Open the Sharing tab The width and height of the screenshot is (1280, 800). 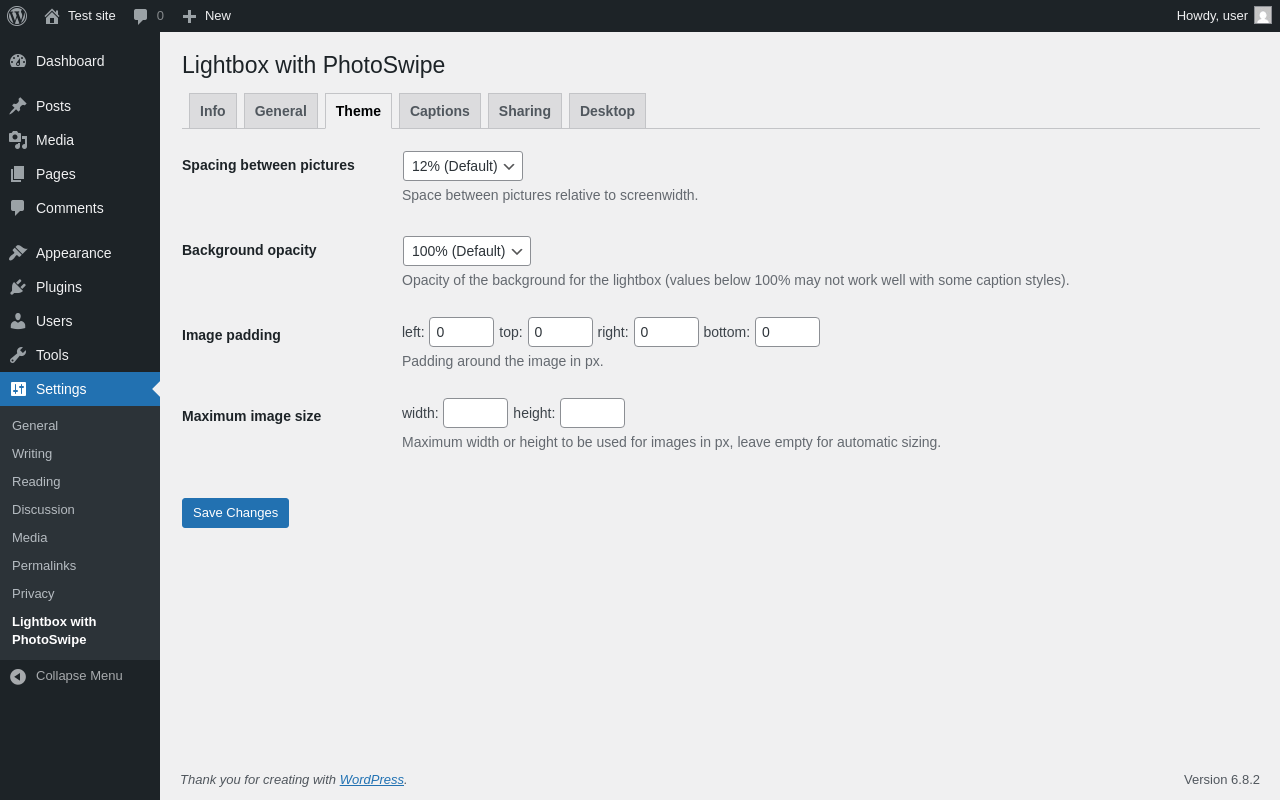(525, 111)
